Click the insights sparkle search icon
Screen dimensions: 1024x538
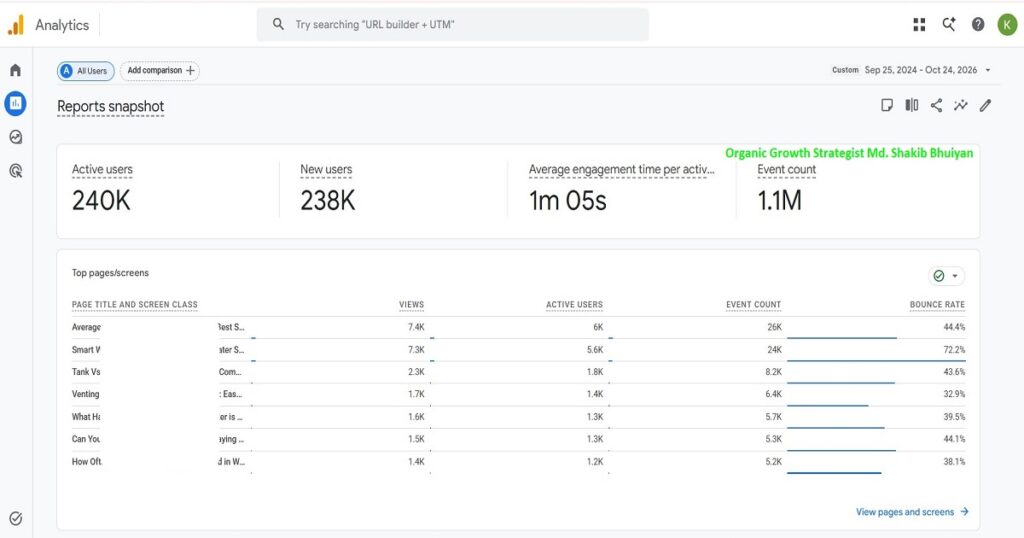click(949, 25)
